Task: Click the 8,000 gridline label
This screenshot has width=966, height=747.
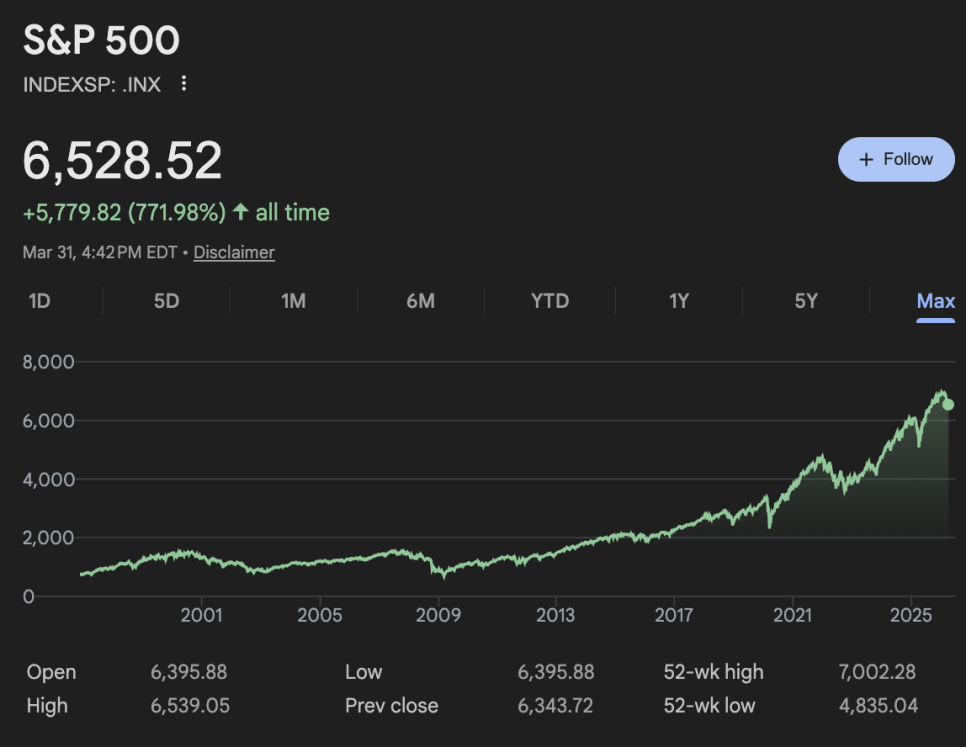Action: click(x=49, y=362)
